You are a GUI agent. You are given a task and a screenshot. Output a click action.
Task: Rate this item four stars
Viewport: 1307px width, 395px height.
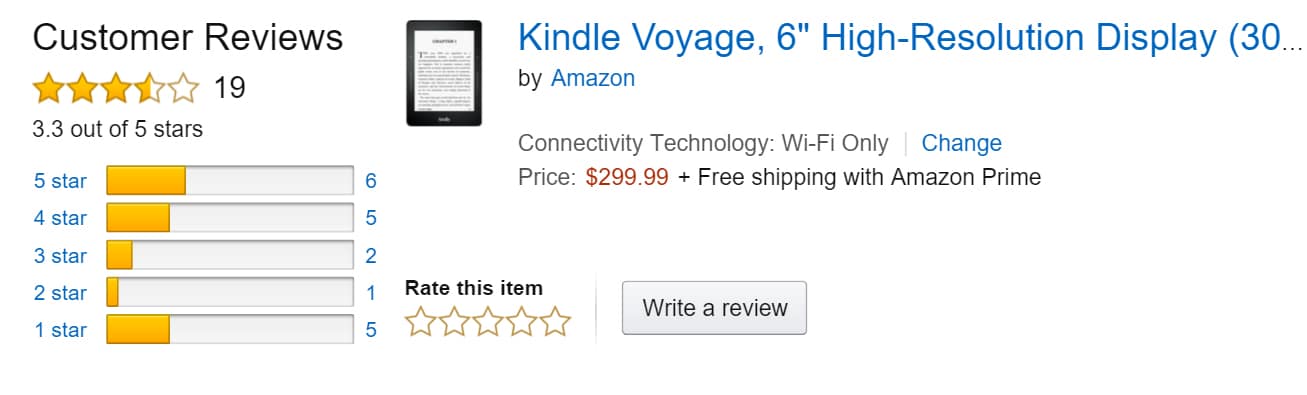pyautogui.click(x=522, y=323)
